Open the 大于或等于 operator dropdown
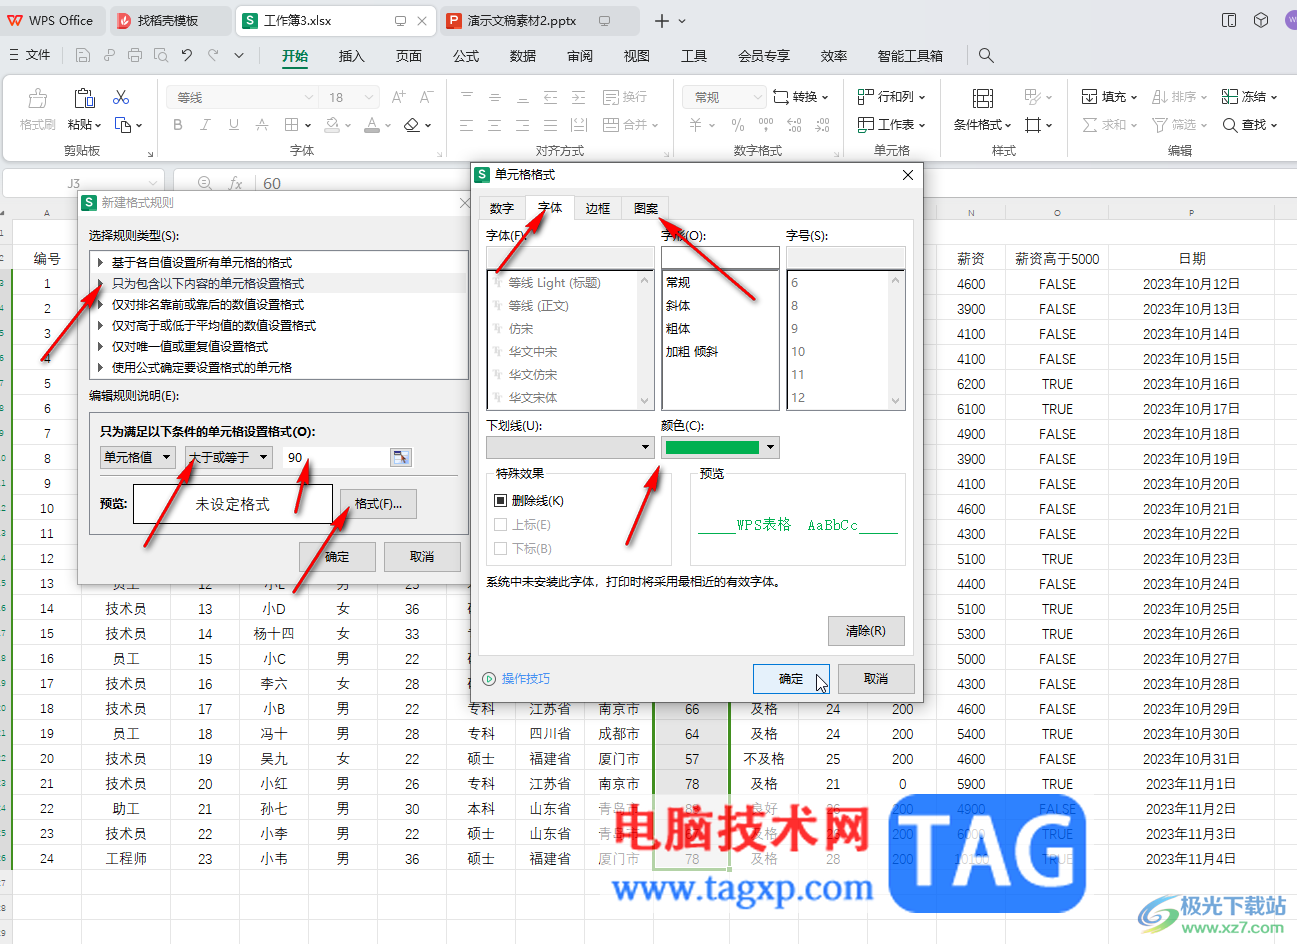 [229, 457]
